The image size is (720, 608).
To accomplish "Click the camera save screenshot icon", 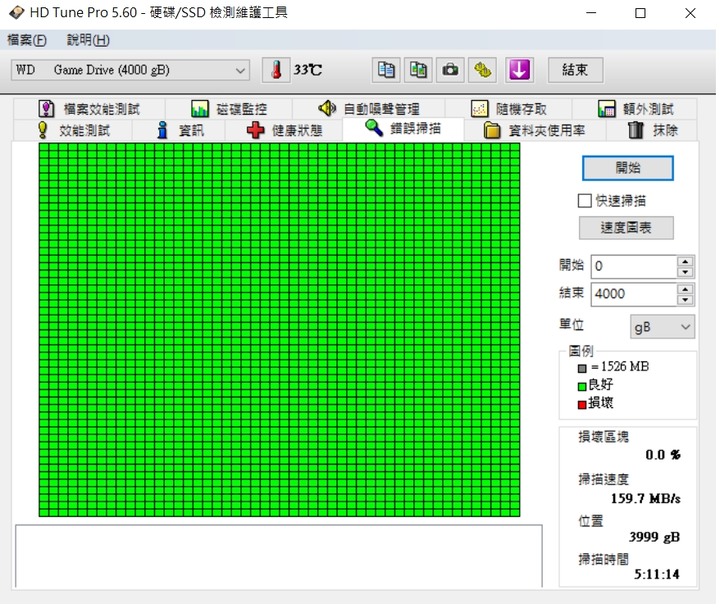I will coord(450,70).
